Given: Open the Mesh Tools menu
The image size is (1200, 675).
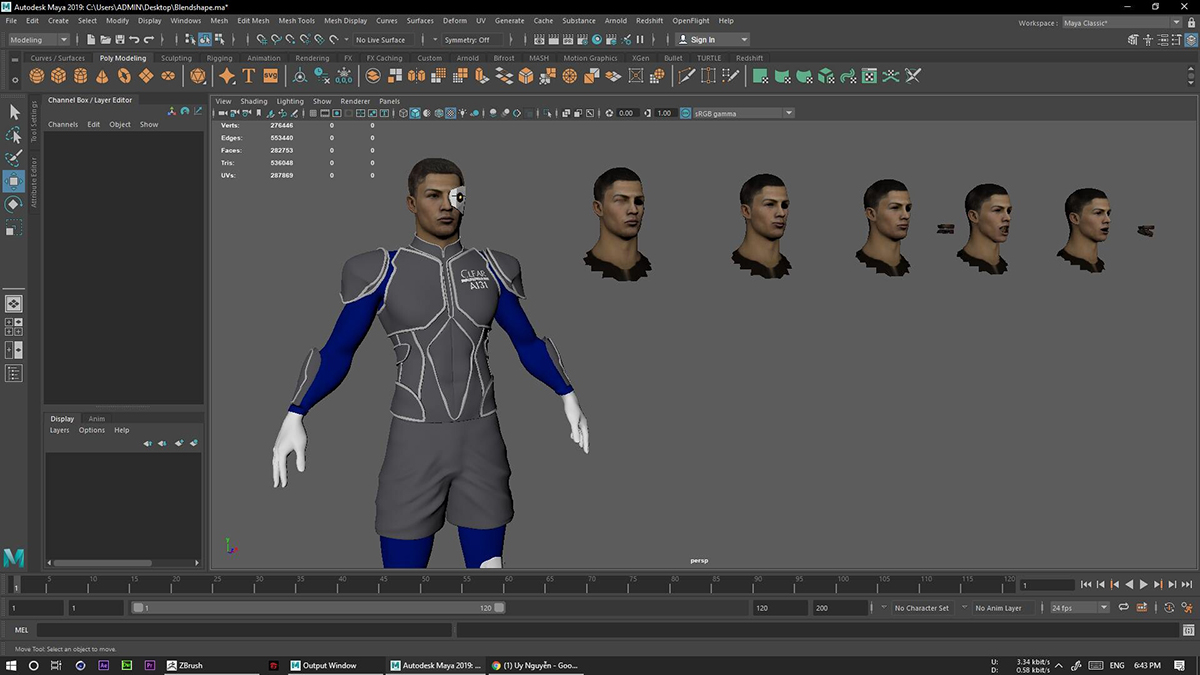Looking at the screenshot, I should click(x=296, y=20).
